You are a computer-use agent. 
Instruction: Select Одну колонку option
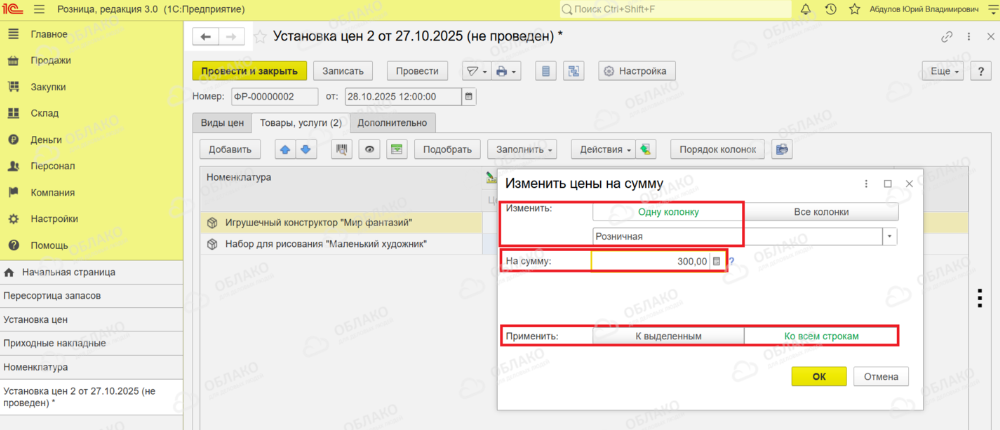(668, 212)
